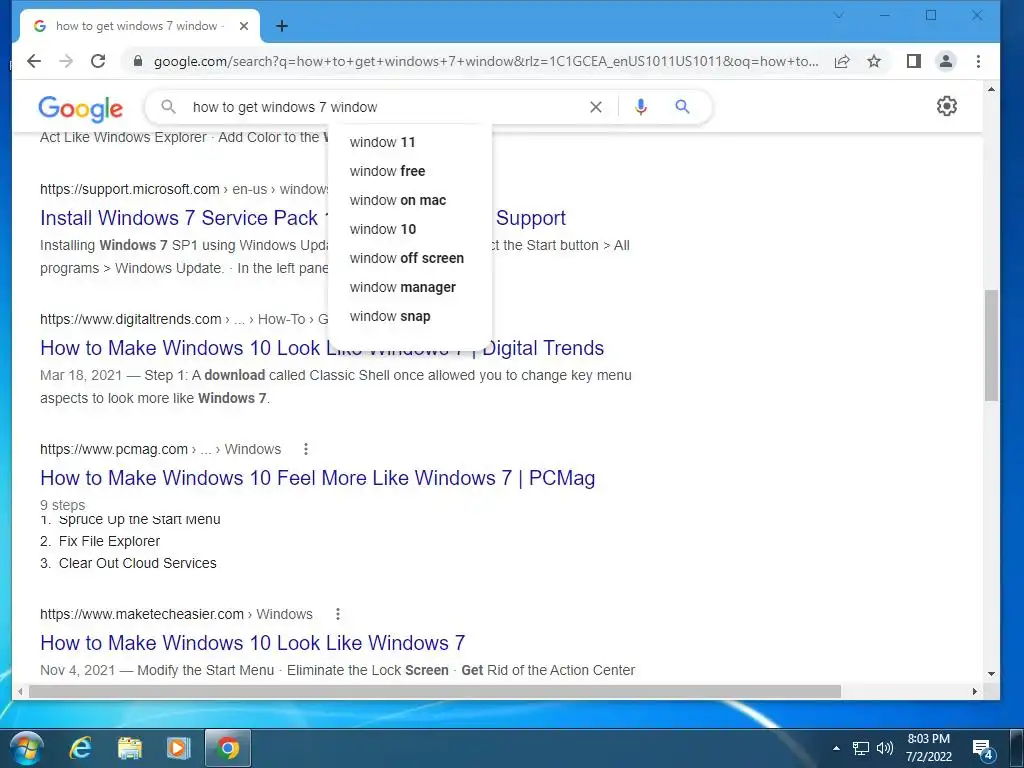Open a new tab with plus button
Viewport: 1024px width, 768px height.
tap(281, 26)
